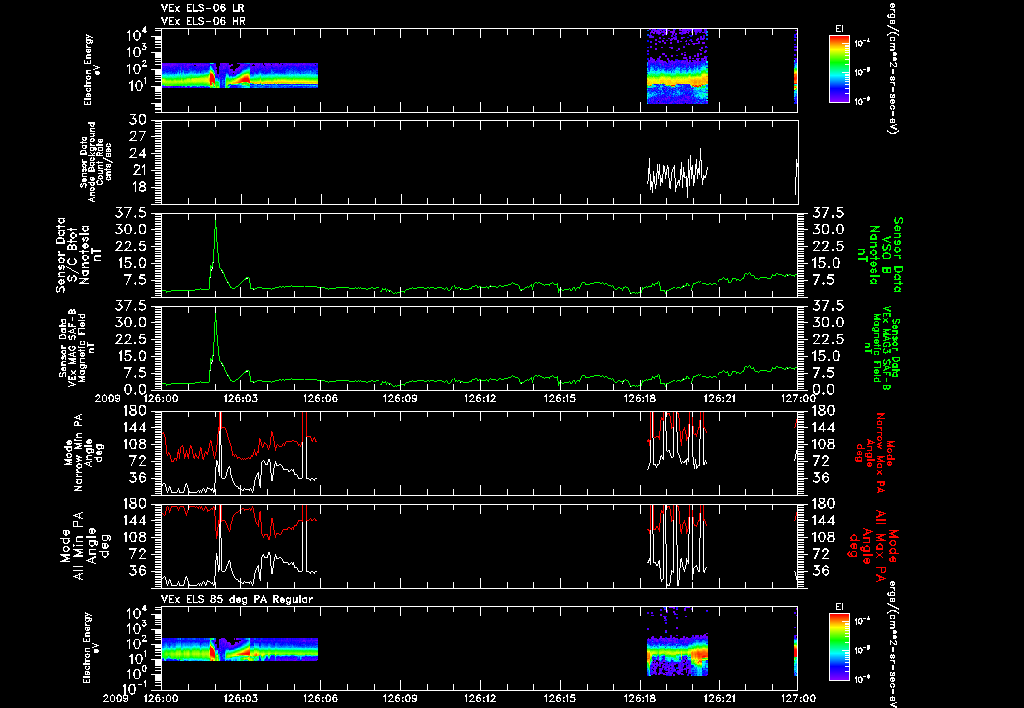This screenshot has width=1024, height=708.
Task: Click the top electron energy color bar
Action: point(839,69)
